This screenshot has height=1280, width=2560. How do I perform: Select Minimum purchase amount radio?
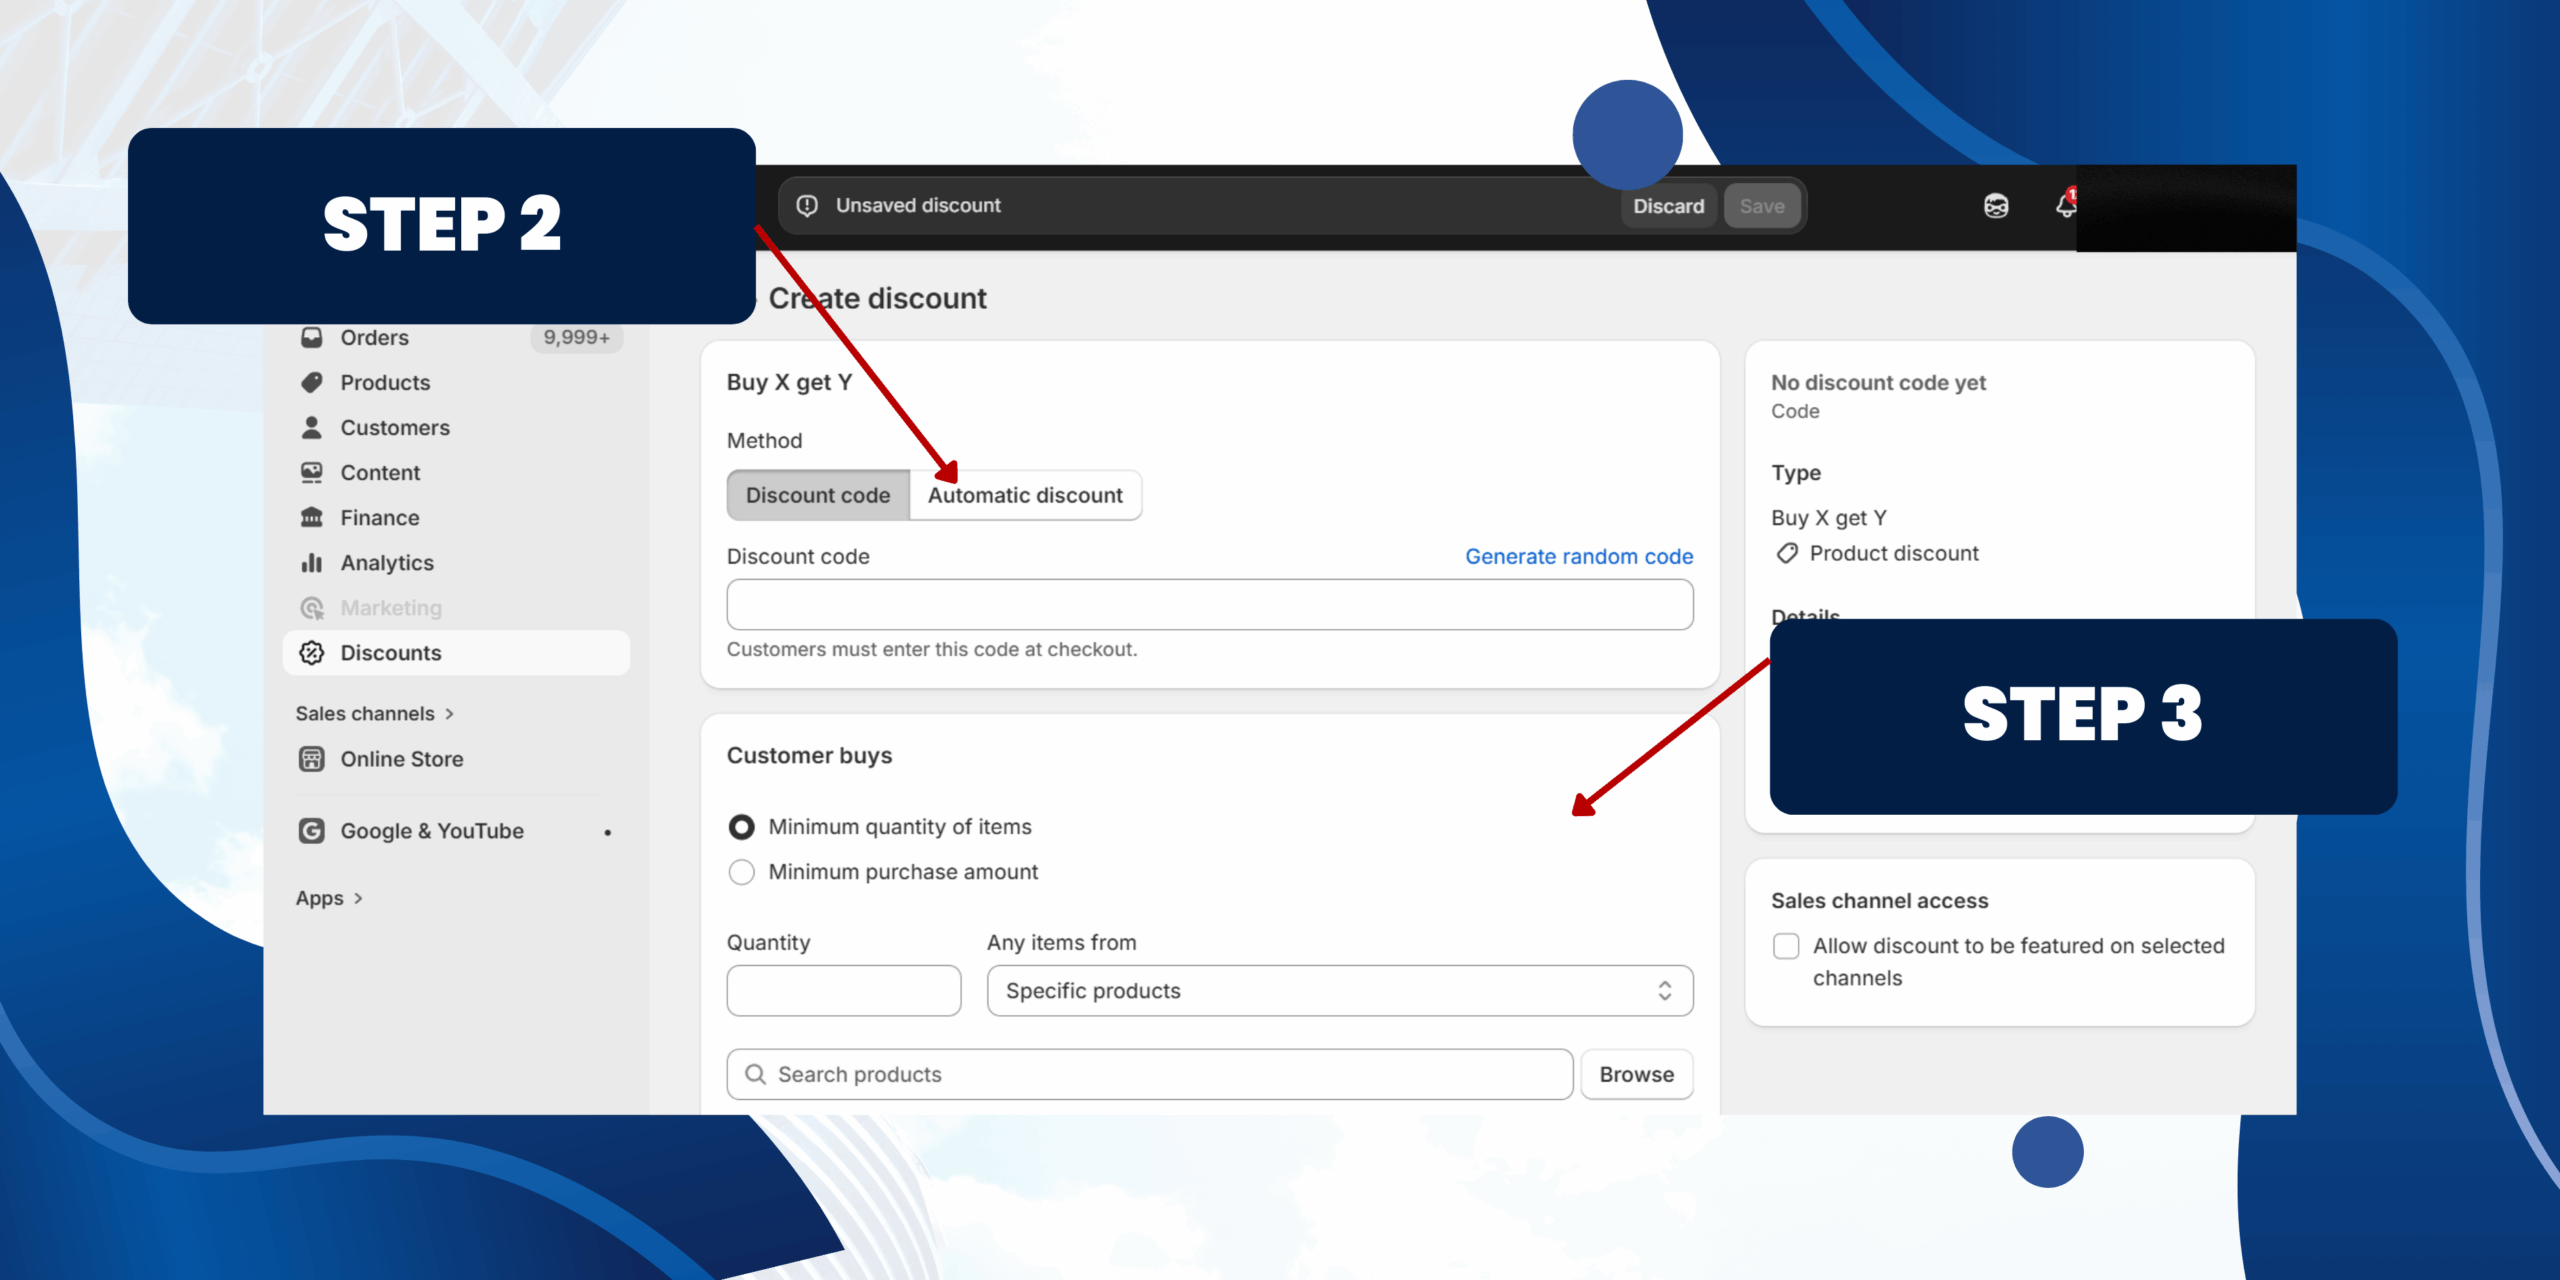coord(741,872)
